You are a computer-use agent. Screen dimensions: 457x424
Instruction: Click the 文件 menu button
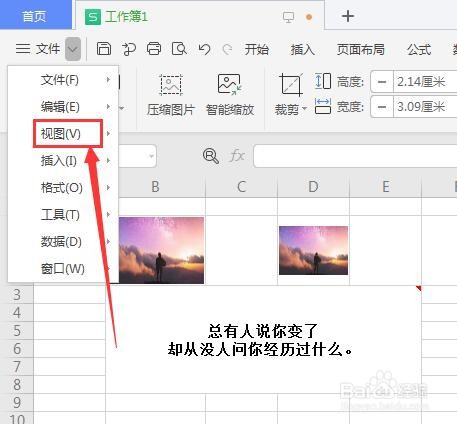click(48, 49)
